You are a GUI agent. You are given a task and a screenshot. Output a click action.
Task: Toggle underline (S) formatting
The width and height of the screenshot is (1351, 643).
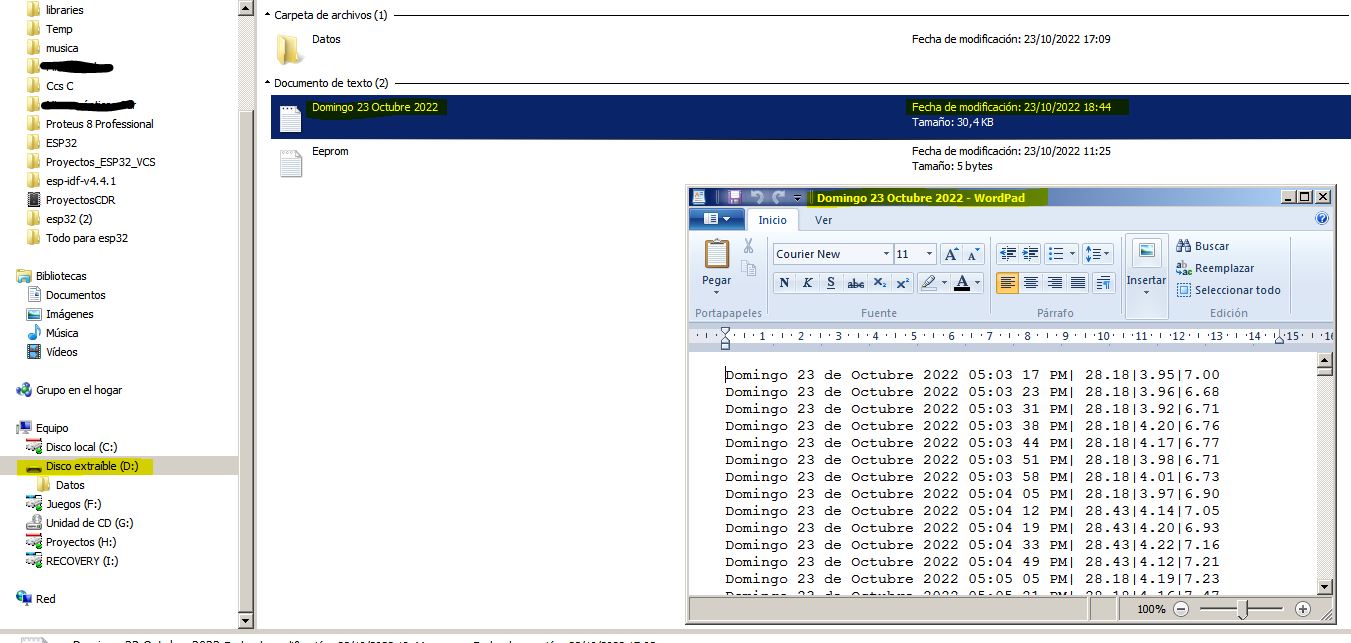(x=831, y=283)
